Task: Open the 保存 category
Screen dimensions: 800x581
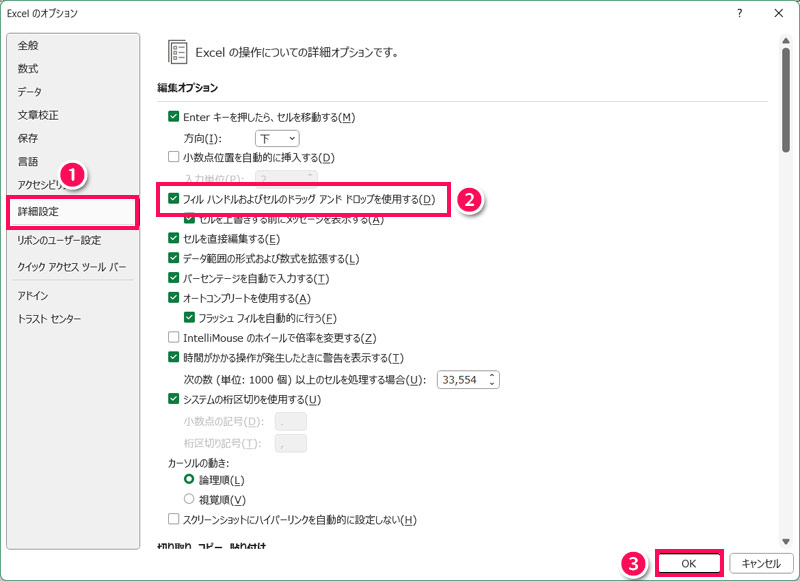Action: (x=28, y=138)
